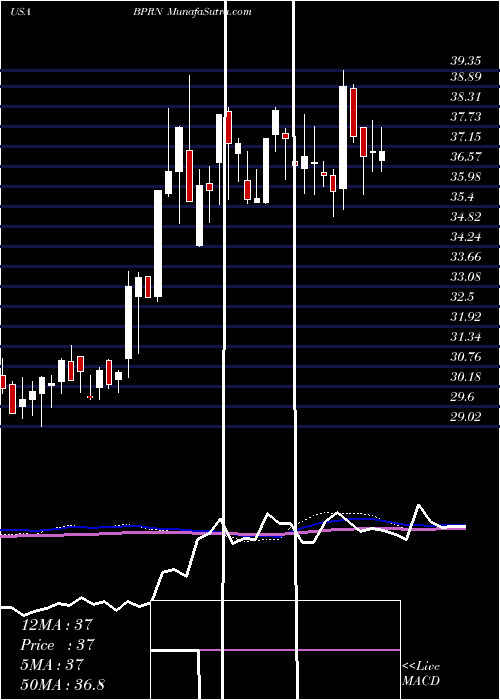Select the 50MA : 36.8 readout
The image size is (500, 700).
(x=62, y=684)
